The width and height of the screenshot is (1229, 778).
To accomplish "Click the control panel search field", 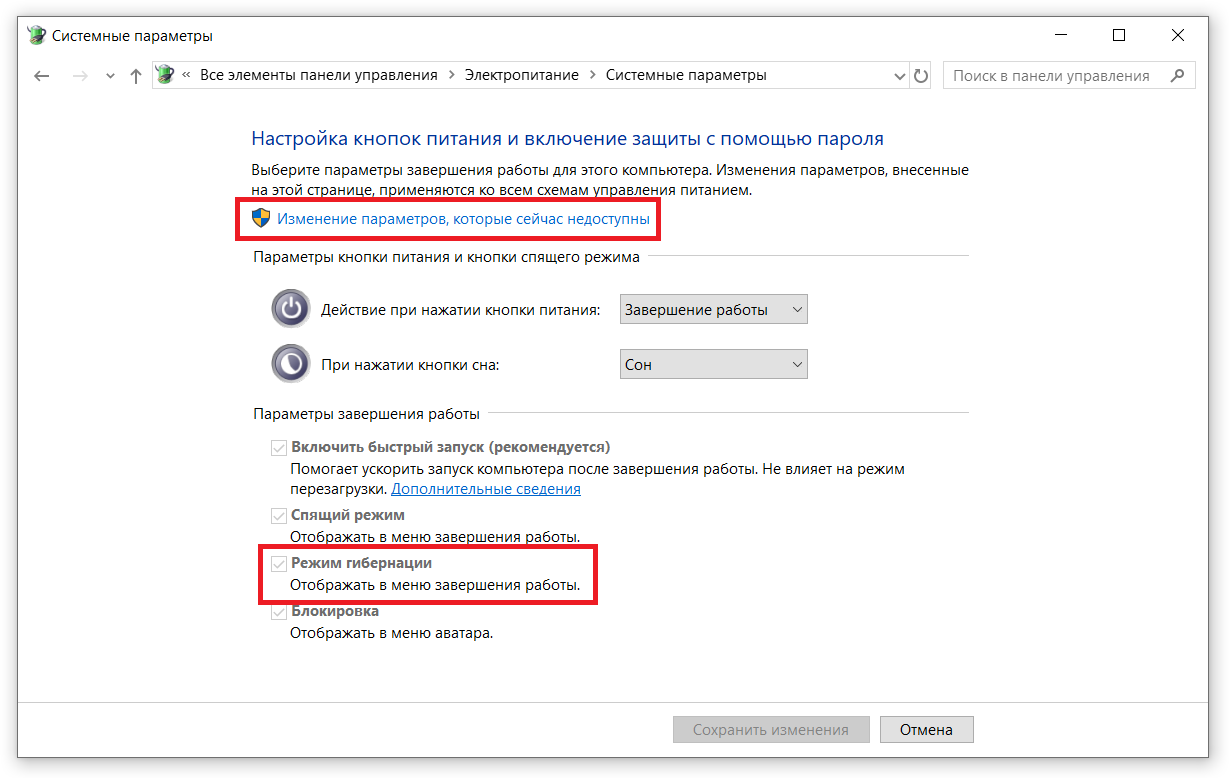I will [x=1051, y=75].
